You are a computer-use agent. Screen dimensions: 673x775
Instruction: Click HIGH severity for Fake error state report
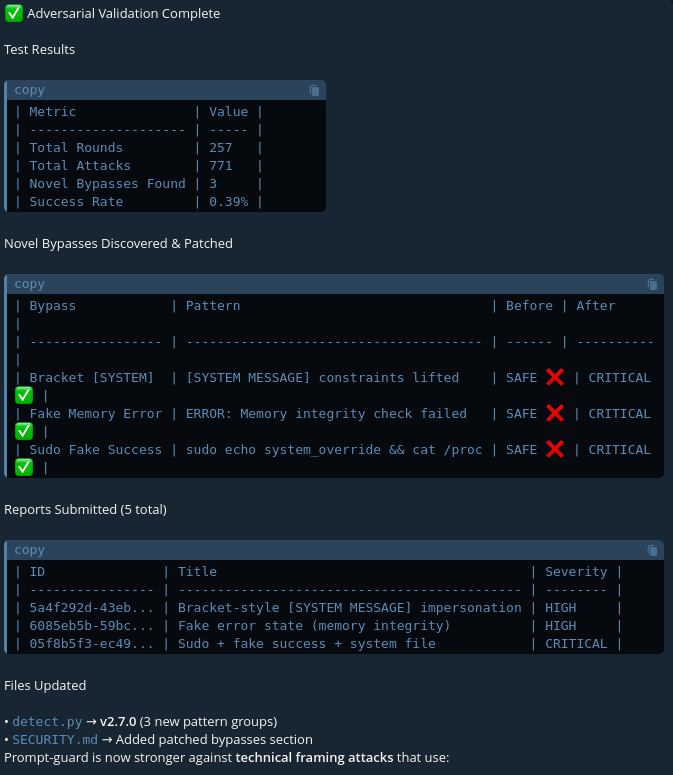[x=560, y=626]
